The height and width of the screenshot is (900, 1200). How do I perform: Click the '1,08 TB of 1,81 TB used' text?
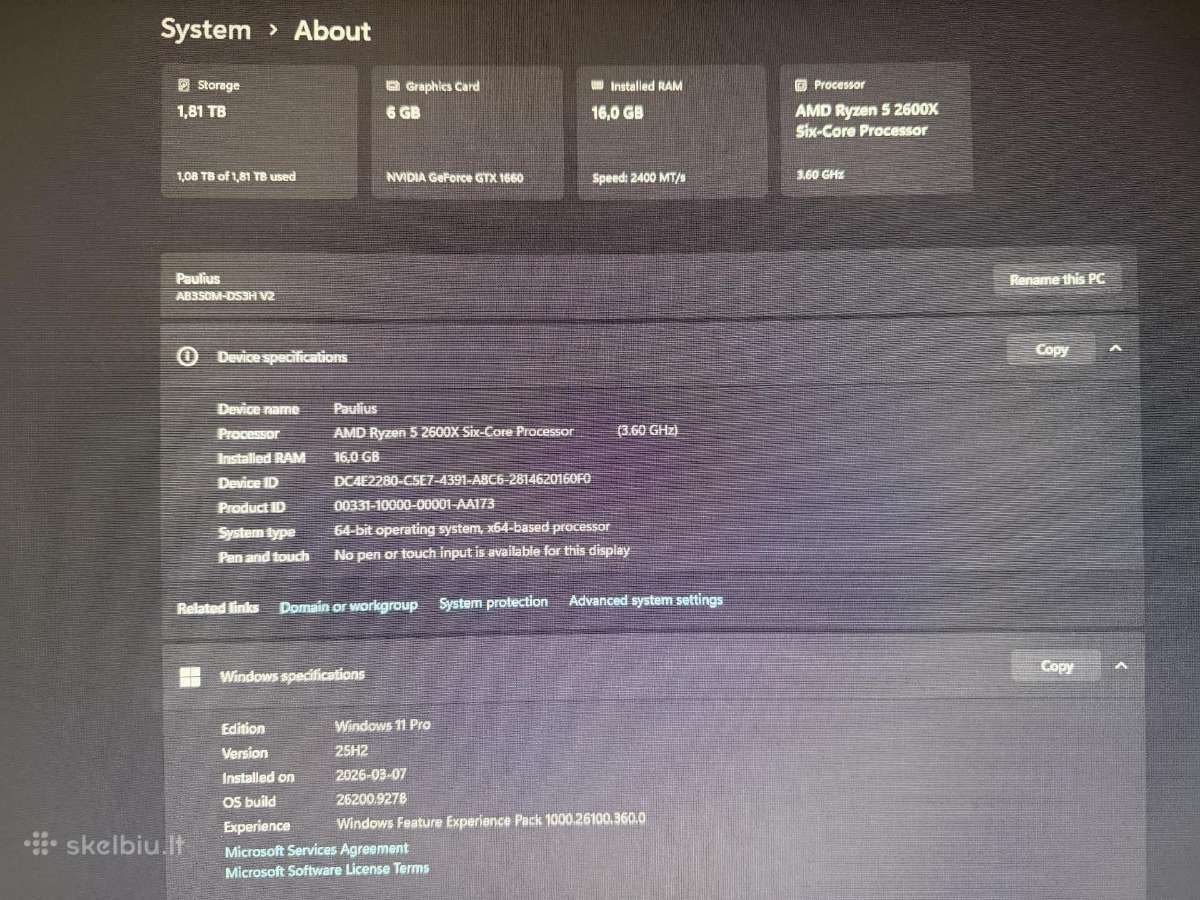coord(236,177)
